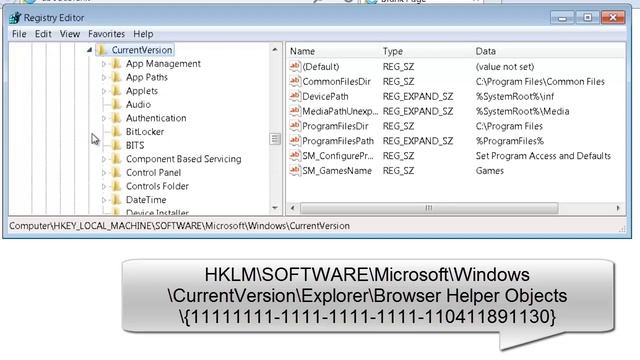Click the Controls Folder folder icon

coord(117,186)
